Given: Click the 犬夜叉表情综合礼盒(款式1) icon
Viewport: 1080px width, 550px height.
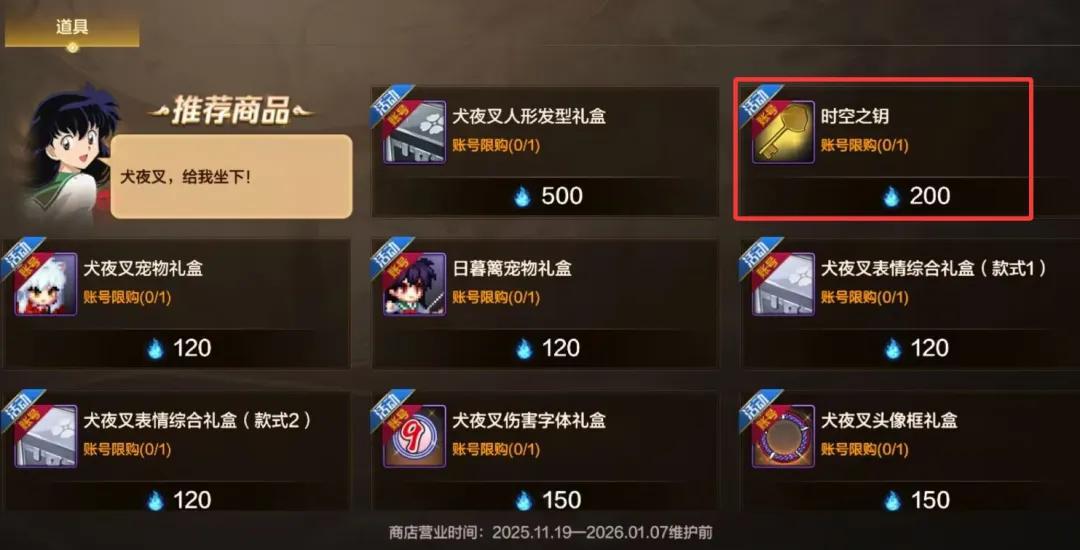Looking at the screenshot, I should [783, 284].
